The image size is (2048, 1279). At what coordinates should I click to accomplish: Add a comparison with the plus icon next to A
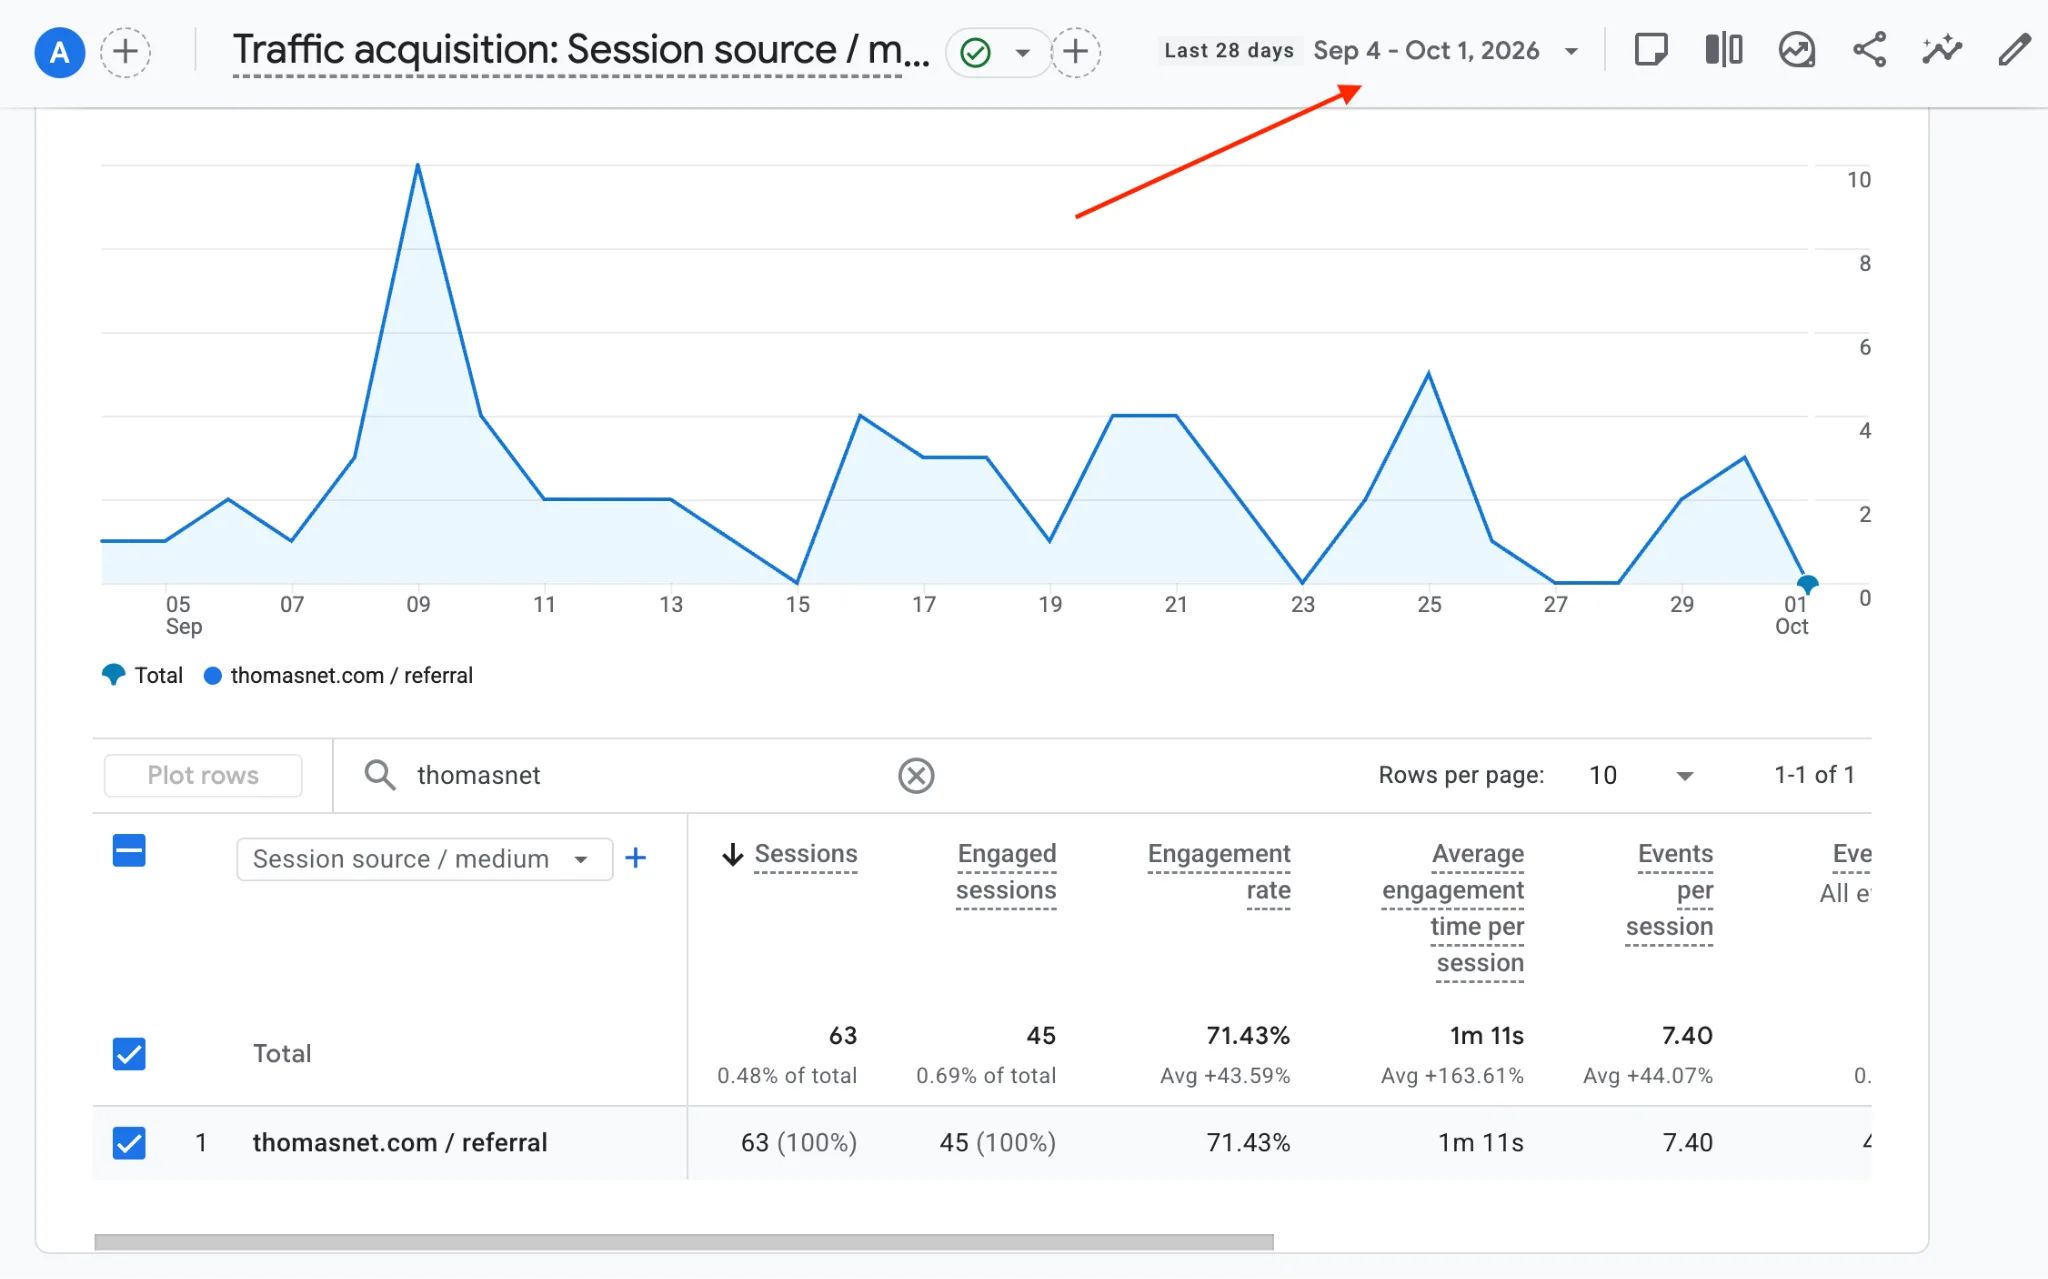coord(125,52)
